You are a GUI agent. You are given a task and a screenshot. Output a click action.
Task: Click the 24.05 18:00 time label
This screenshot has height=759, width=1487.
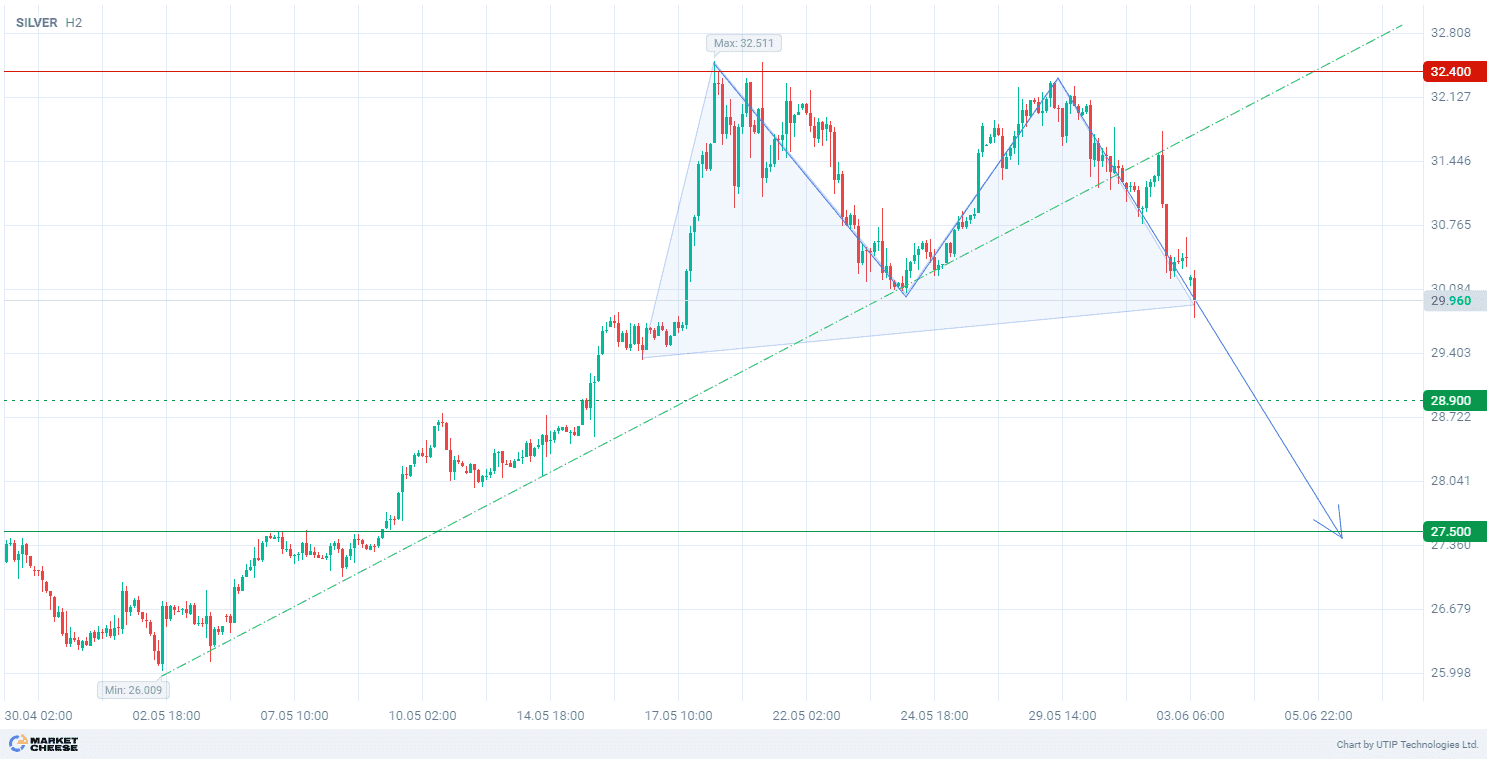[x=934, y=716]
